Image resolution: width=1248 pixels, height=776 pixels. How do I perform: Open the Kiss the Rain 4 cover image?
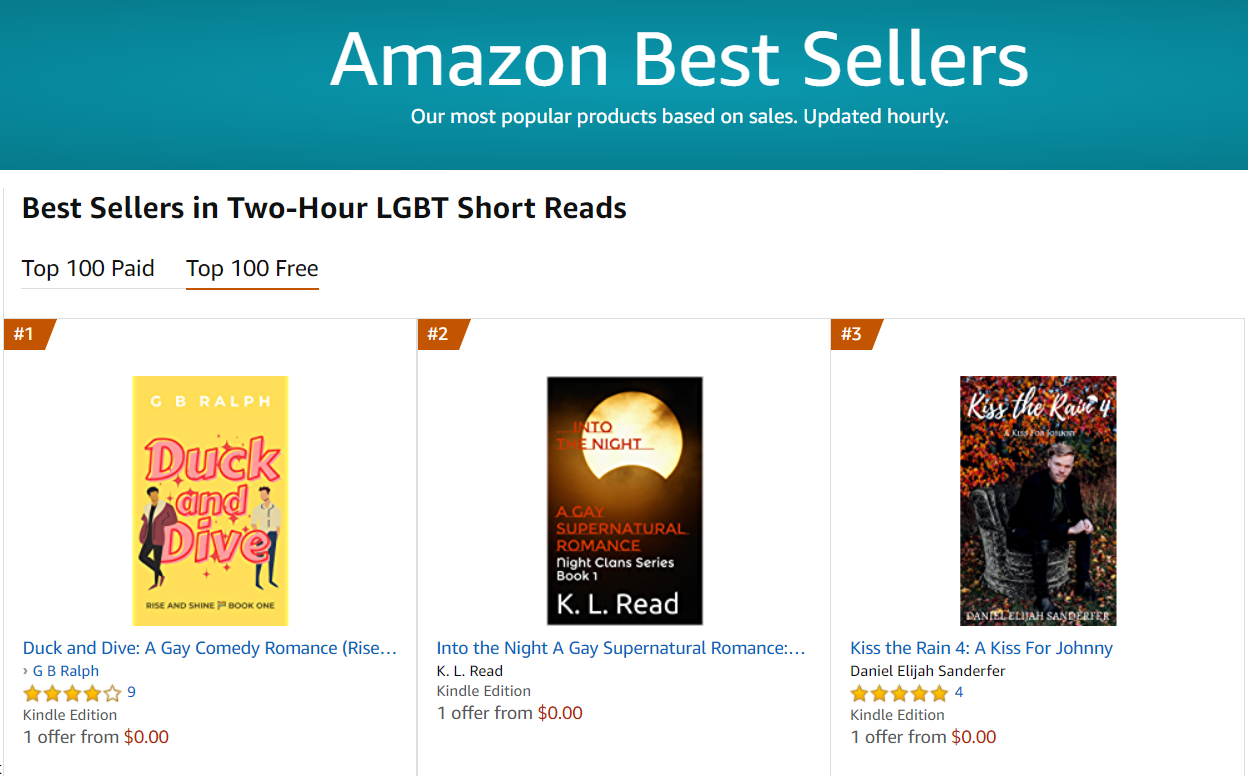point(1038,500)
